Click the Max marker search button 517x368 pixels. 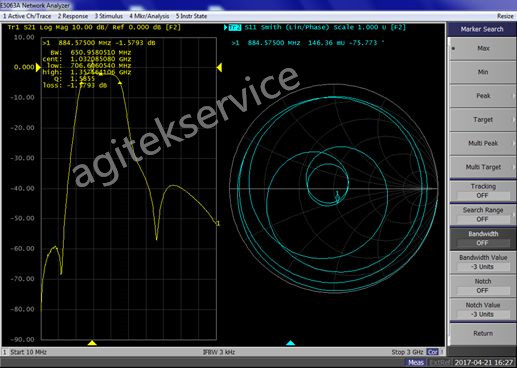click(x=483, y=49)
